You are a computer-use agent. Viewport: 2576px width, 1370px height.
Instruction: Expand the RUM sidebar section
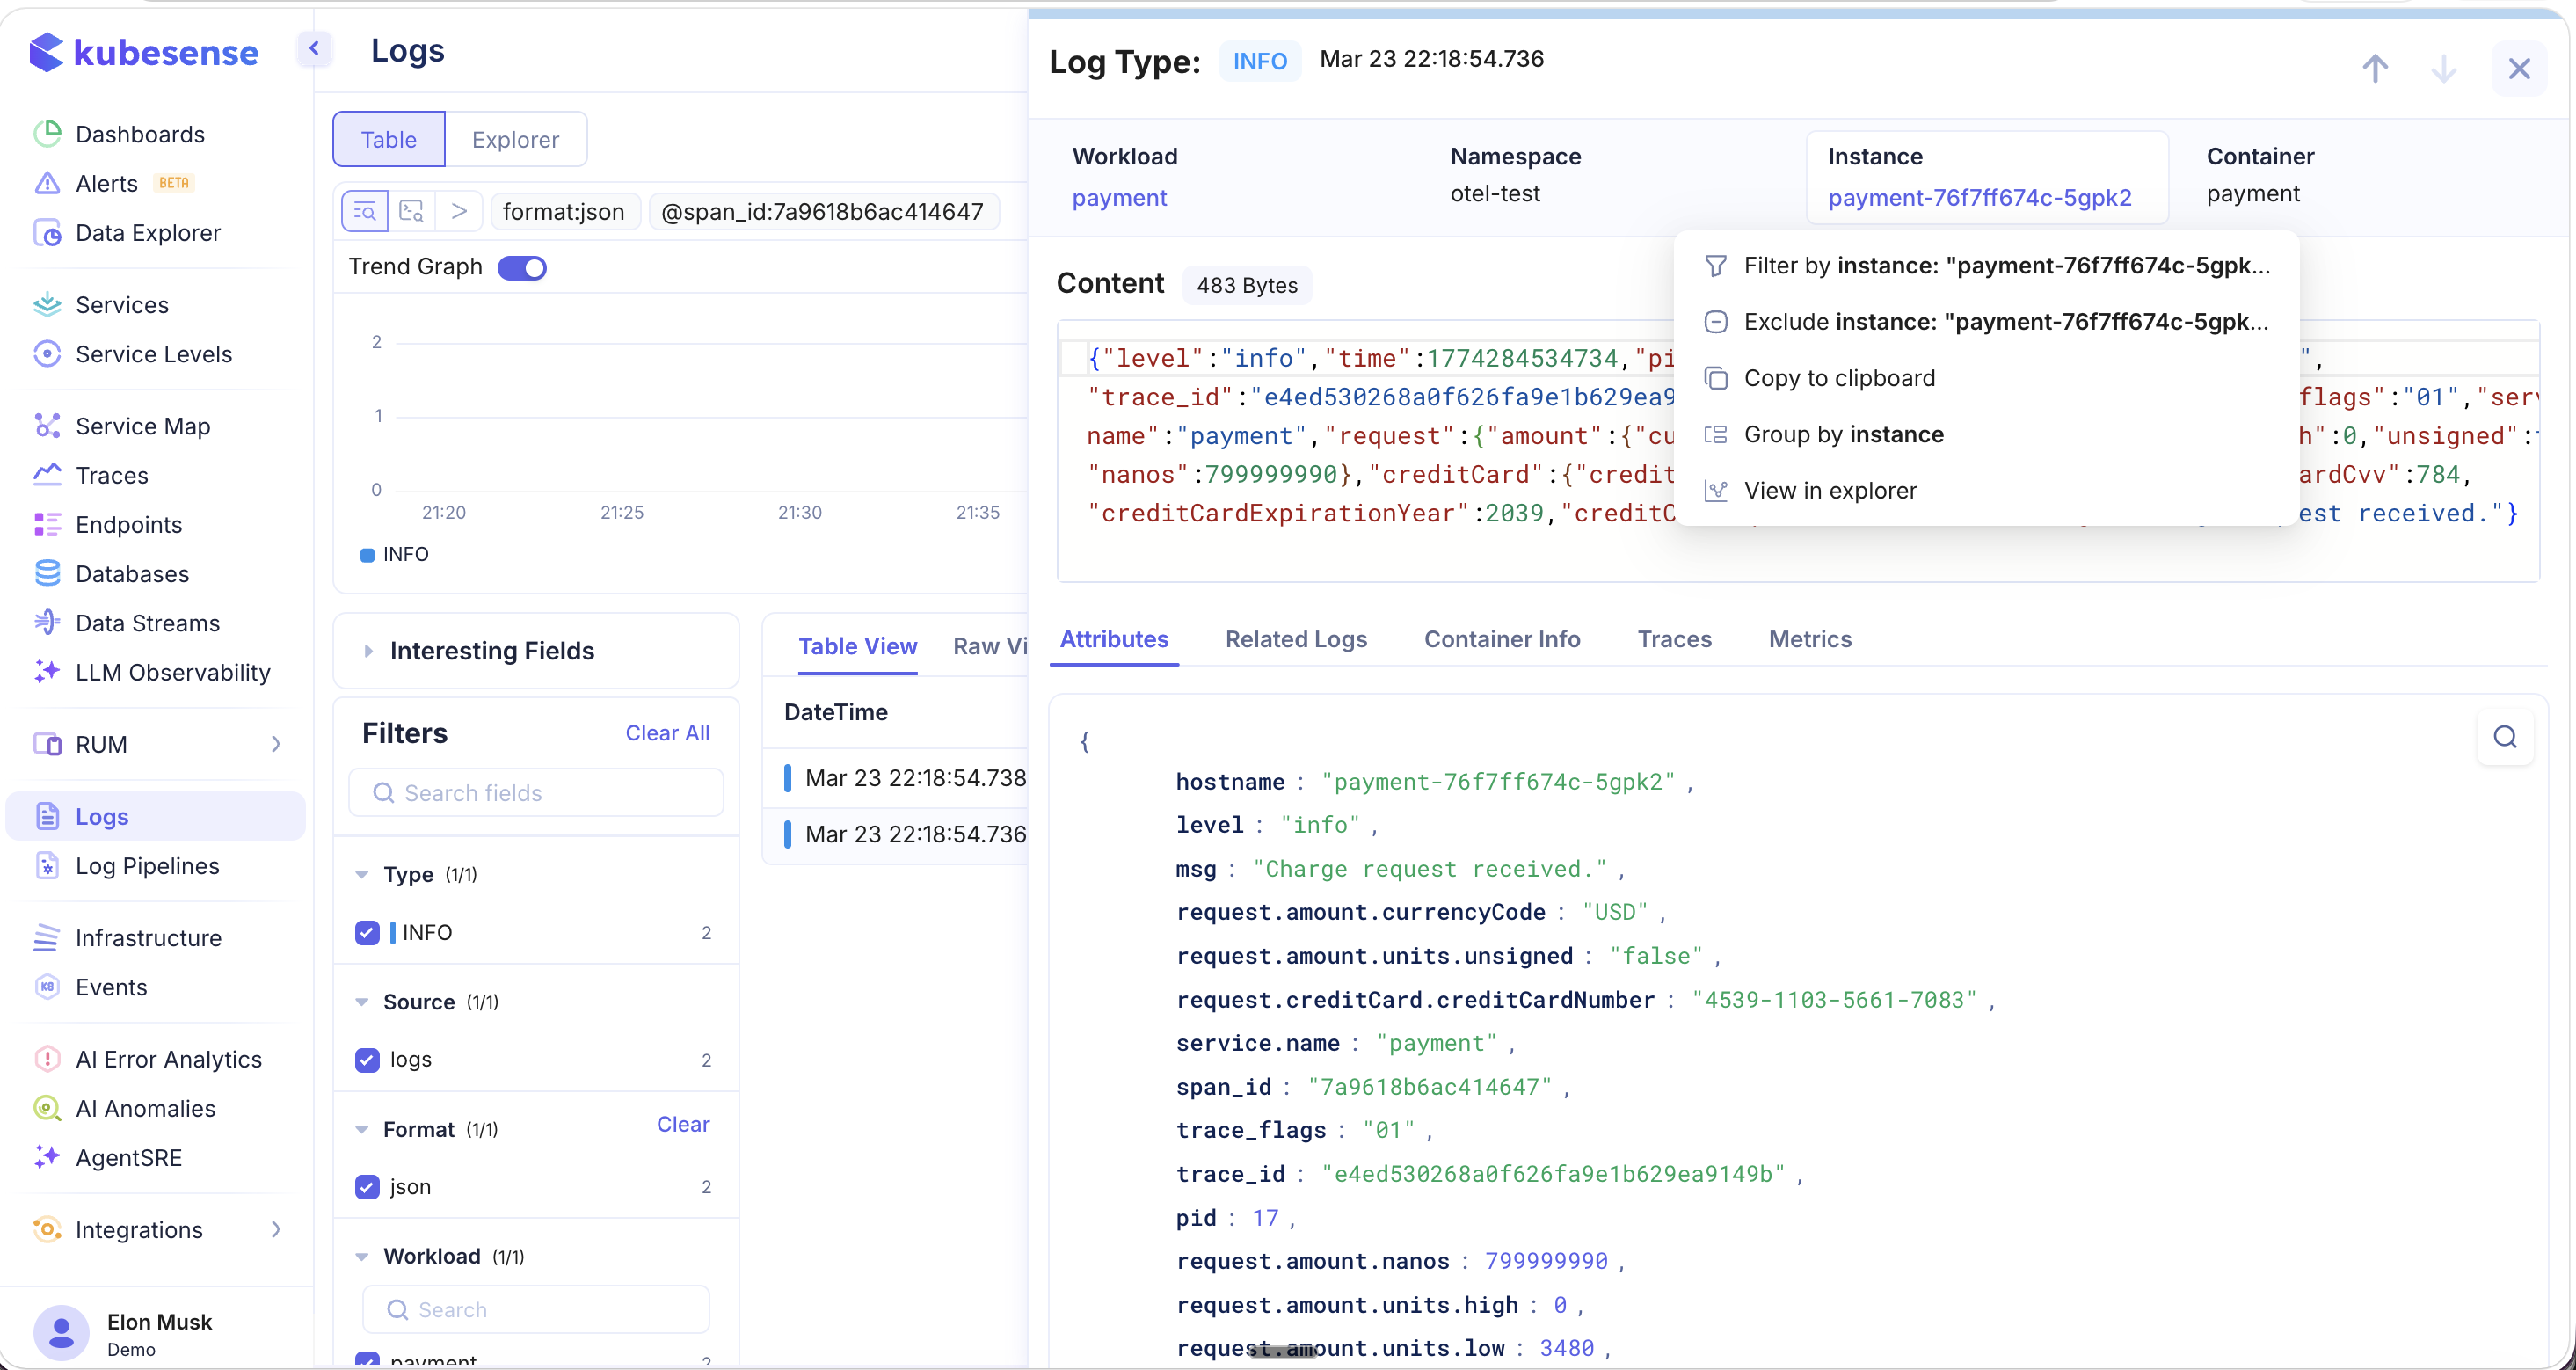pos(277,744)
